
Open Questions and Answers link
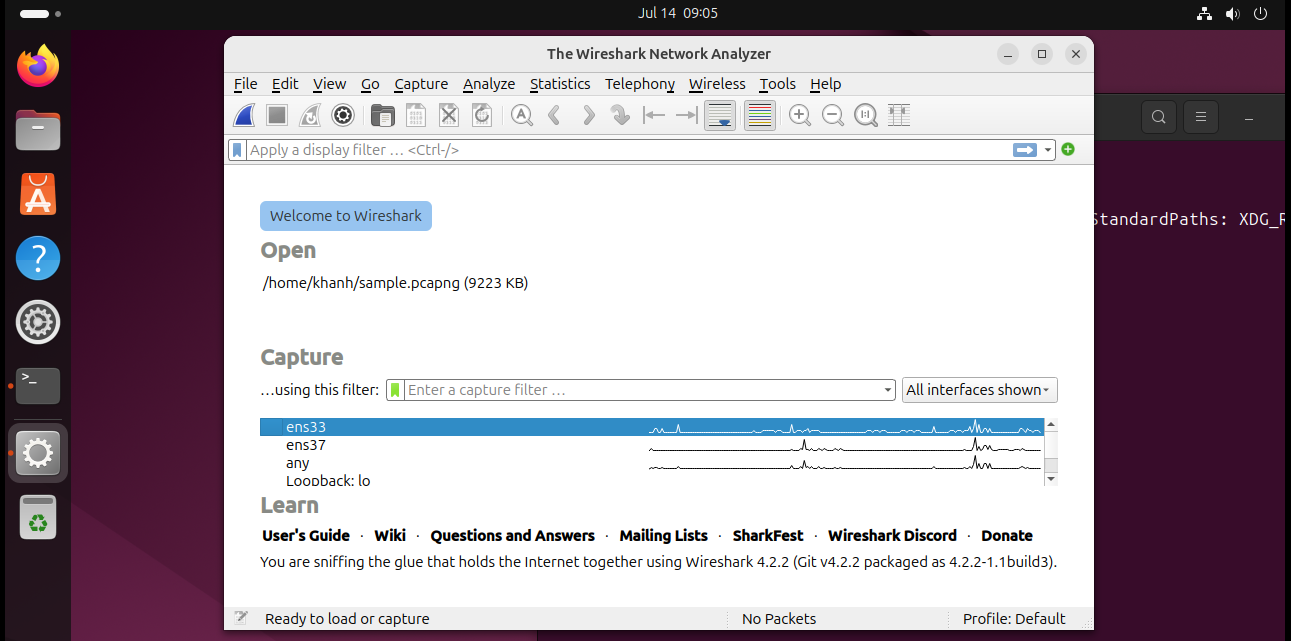513,536
